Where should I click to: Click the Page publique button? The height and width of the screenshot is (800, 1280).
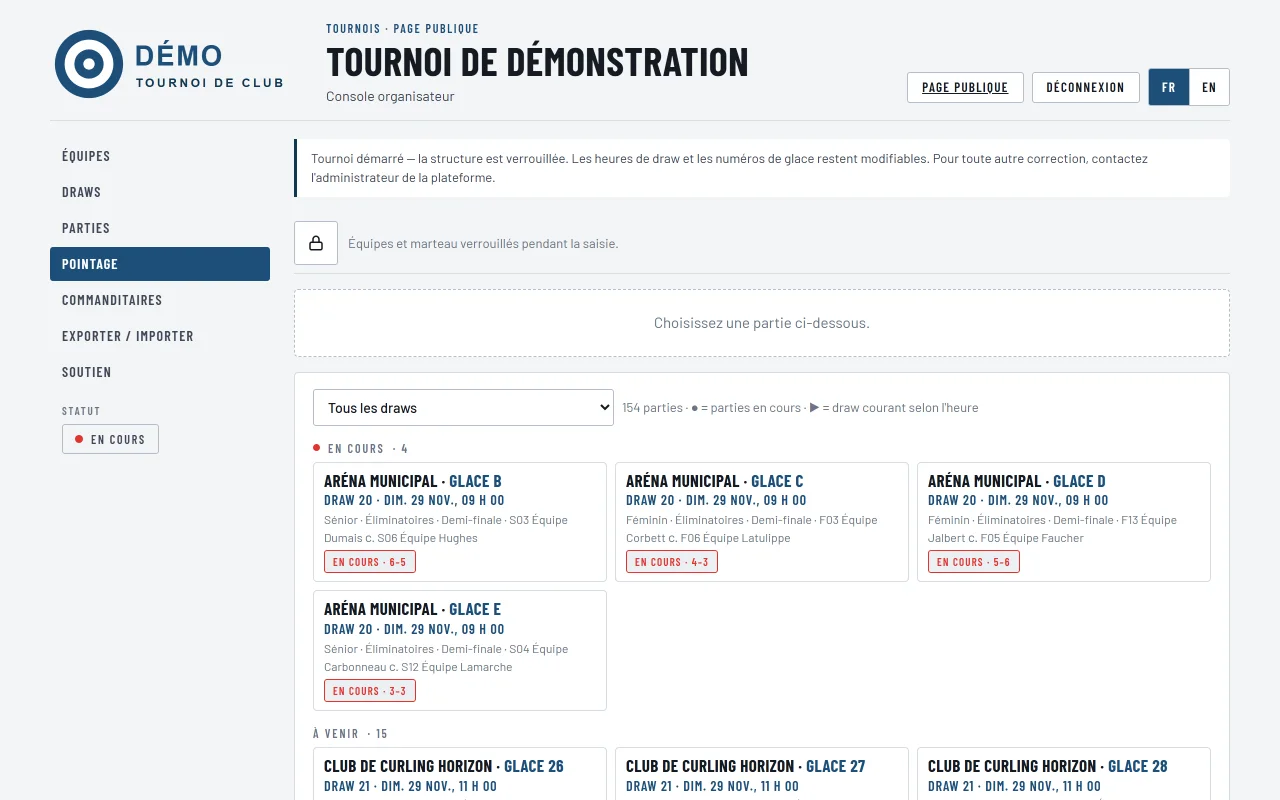965,87
